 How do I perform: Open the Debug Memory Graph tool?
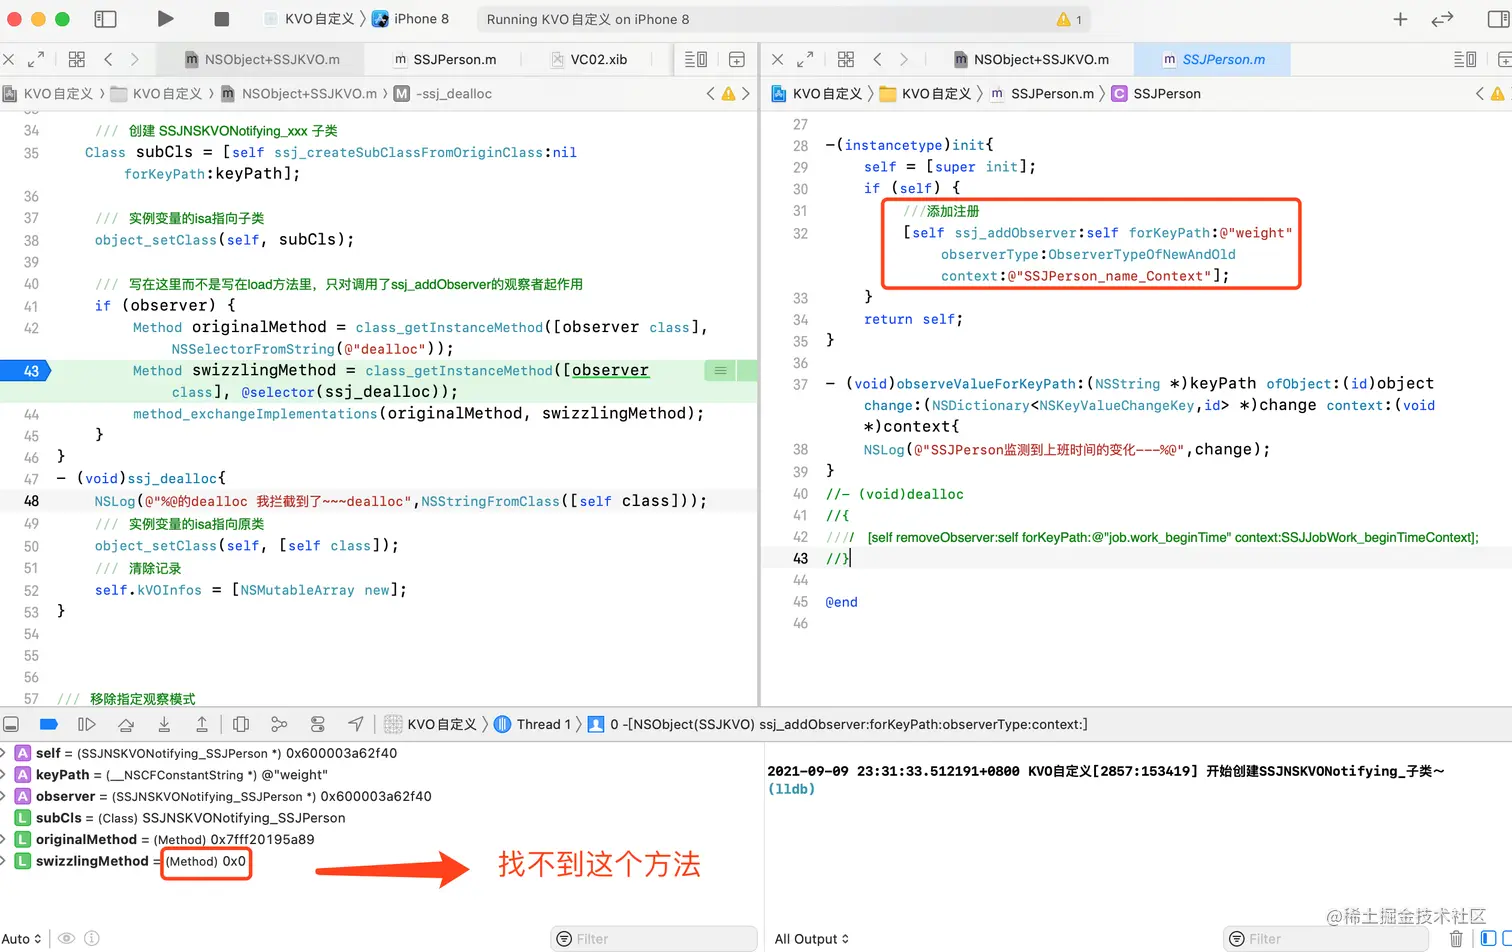click(x=279, y=724)
